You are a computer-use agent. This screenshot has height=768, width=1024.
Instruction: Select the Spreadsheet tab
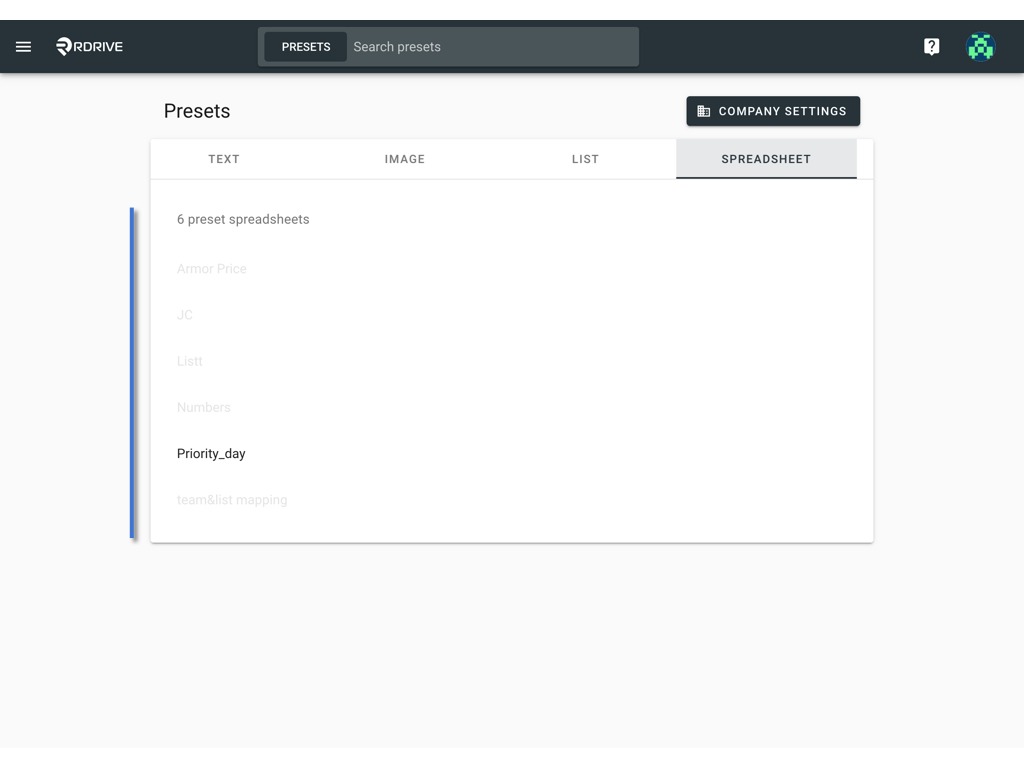[766, 159]
